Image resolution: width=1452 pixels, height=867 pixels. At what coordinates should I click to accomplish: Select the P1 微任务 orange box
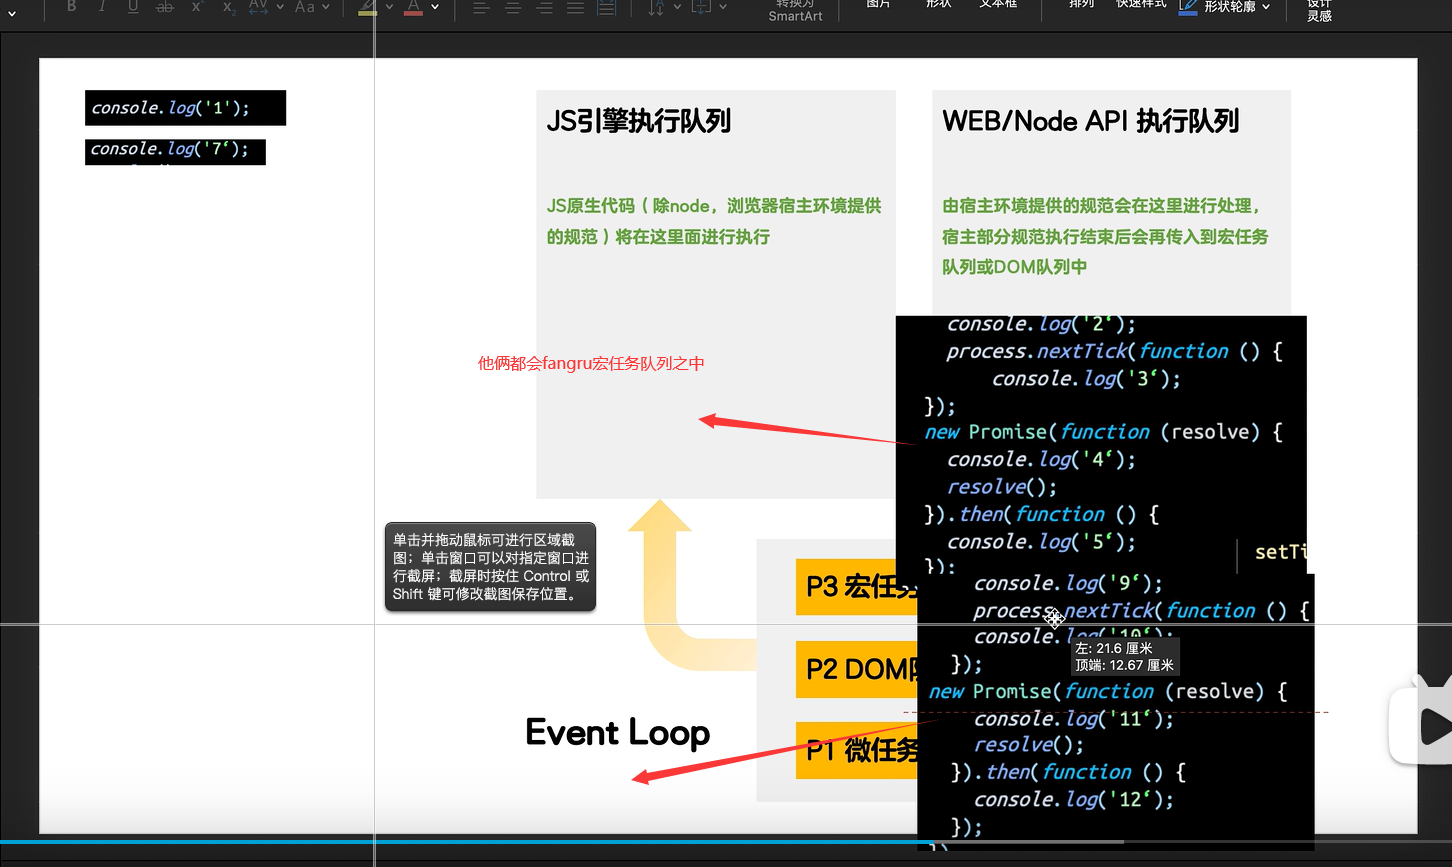[857, 749]
